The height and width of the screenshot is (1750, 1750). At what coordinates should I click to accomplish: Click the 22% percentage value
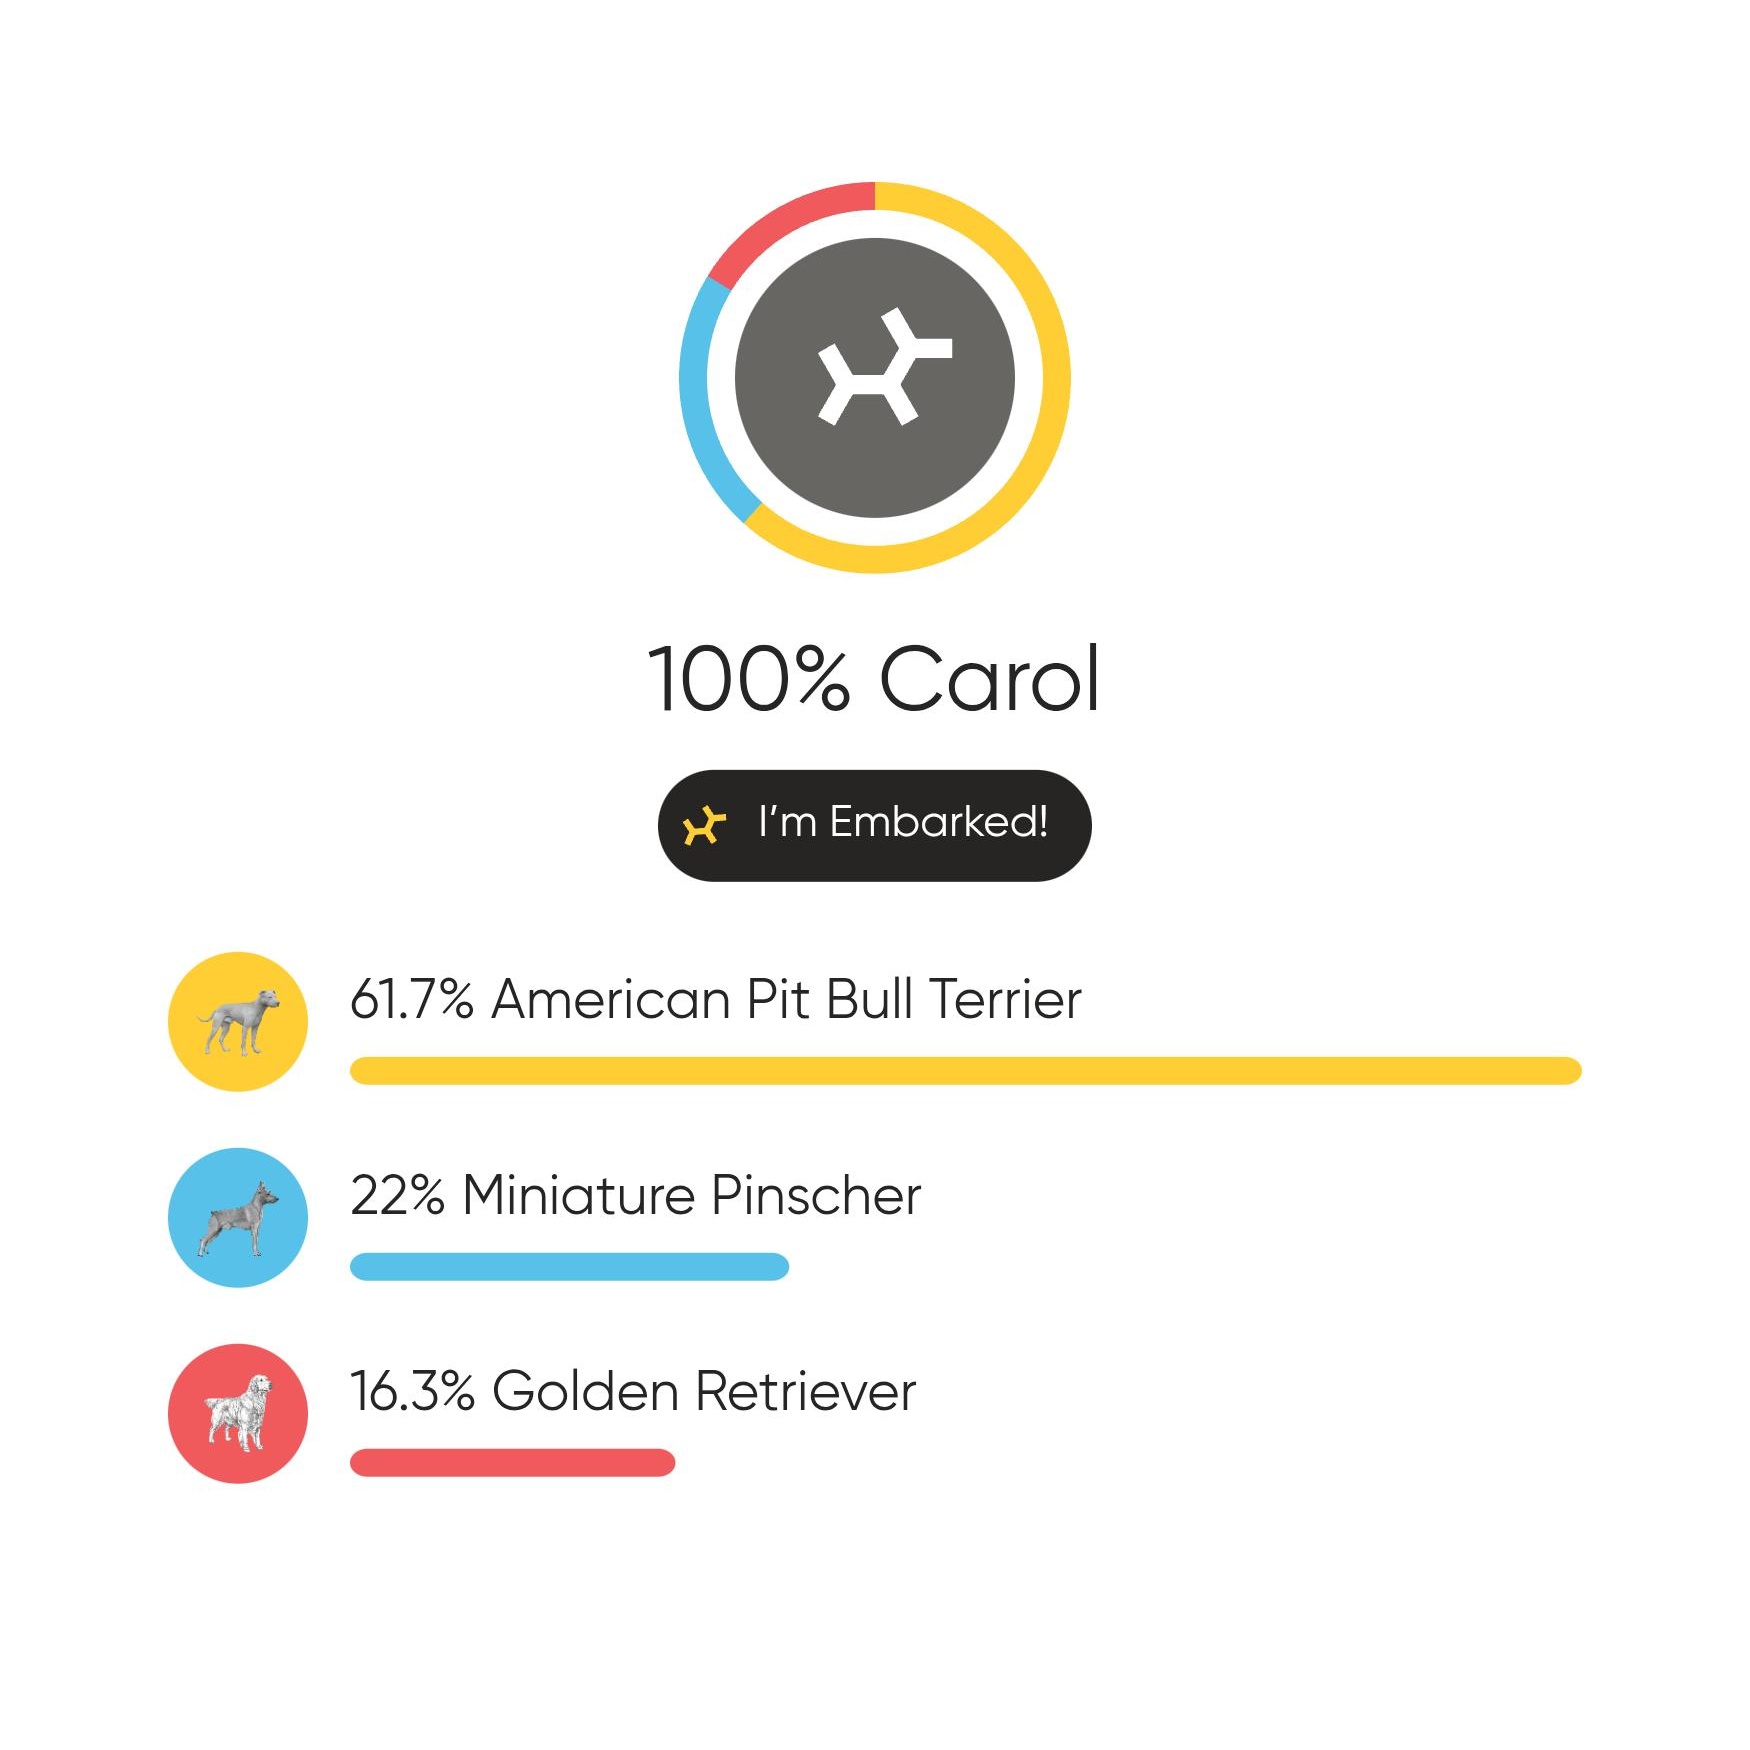click(397, 1195)
